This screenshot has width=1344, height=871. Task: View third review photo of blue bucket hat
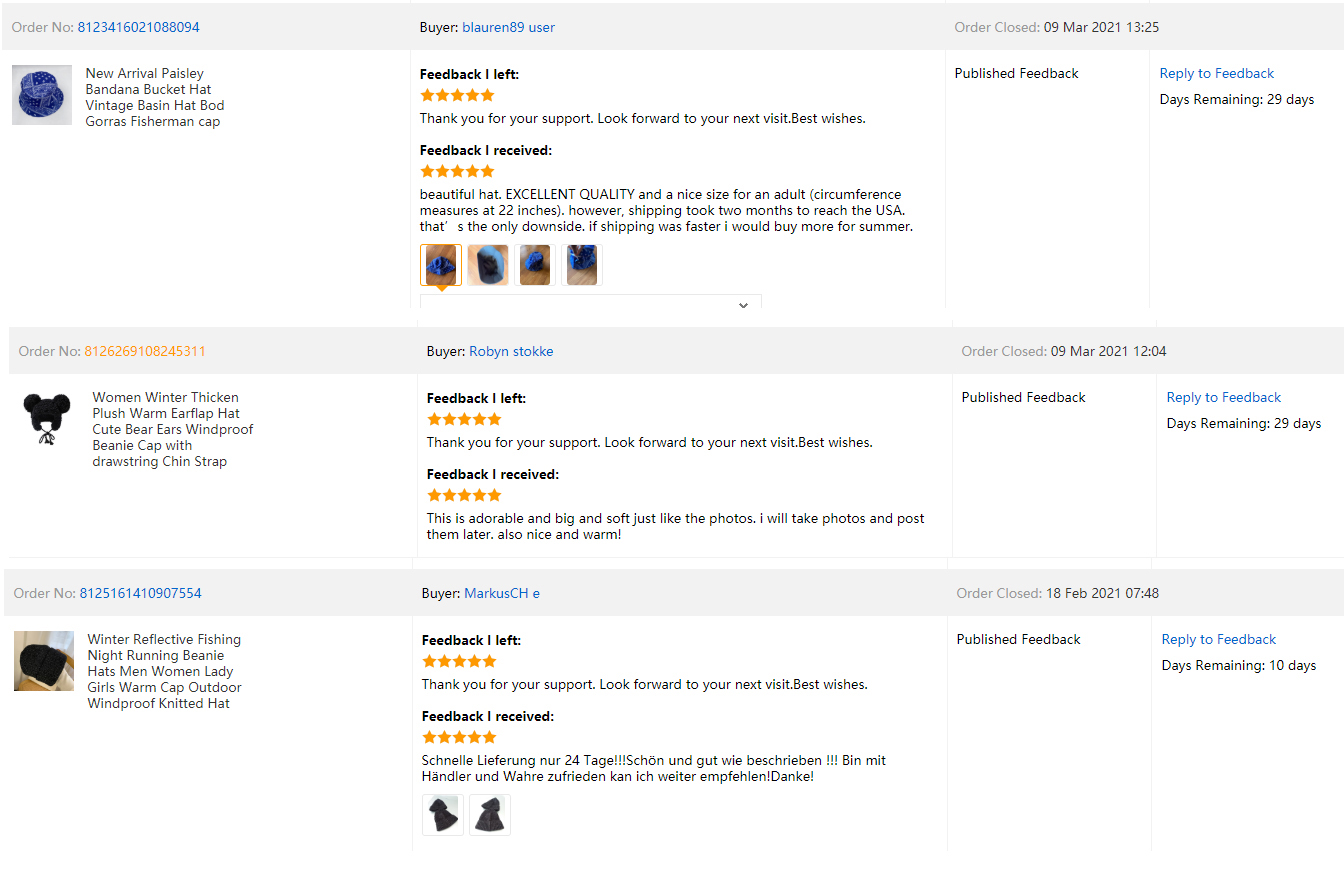click(535, 265)
